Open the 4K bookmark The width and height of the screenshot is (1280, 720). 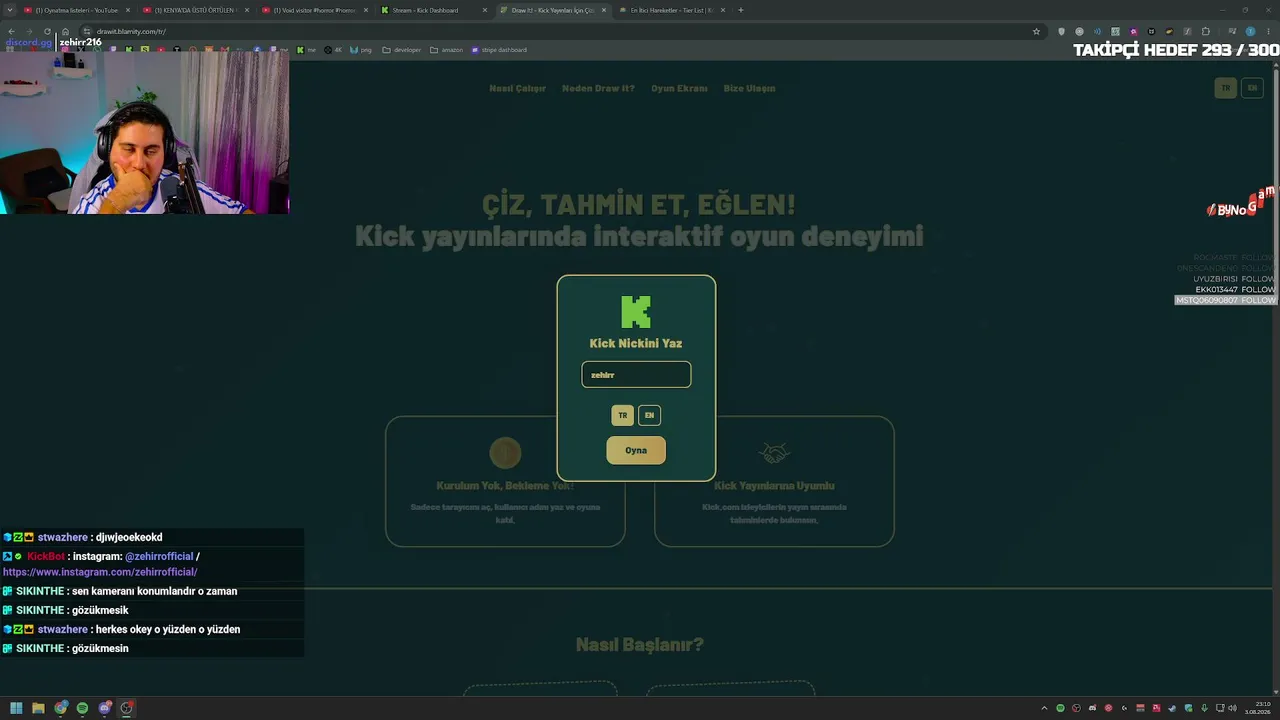333,50
